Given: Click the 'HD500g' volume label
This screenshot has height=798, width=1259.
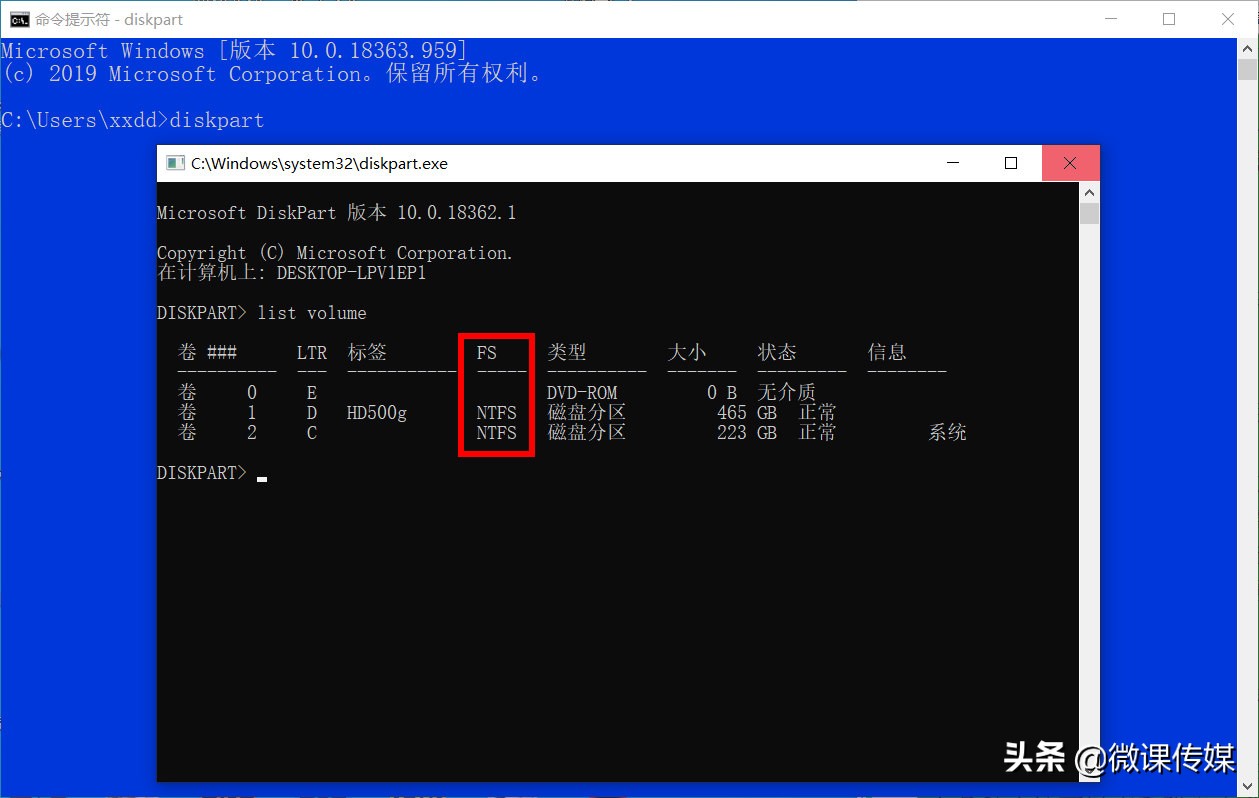Looking at the screenshot, I should click(x=377, y=413).
